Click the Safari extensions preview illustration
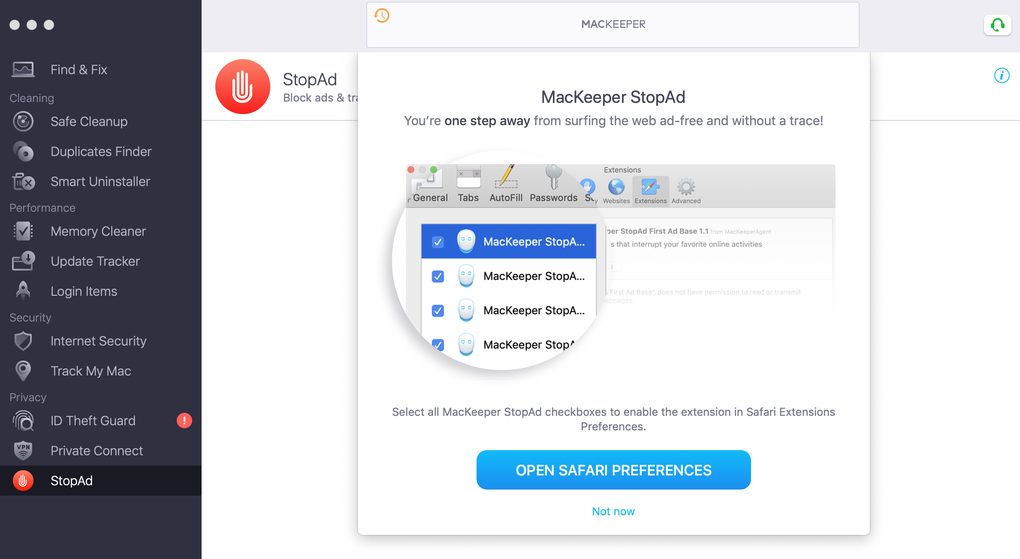1020x559 pixels. pyautogui.click(x=613, y=260)
